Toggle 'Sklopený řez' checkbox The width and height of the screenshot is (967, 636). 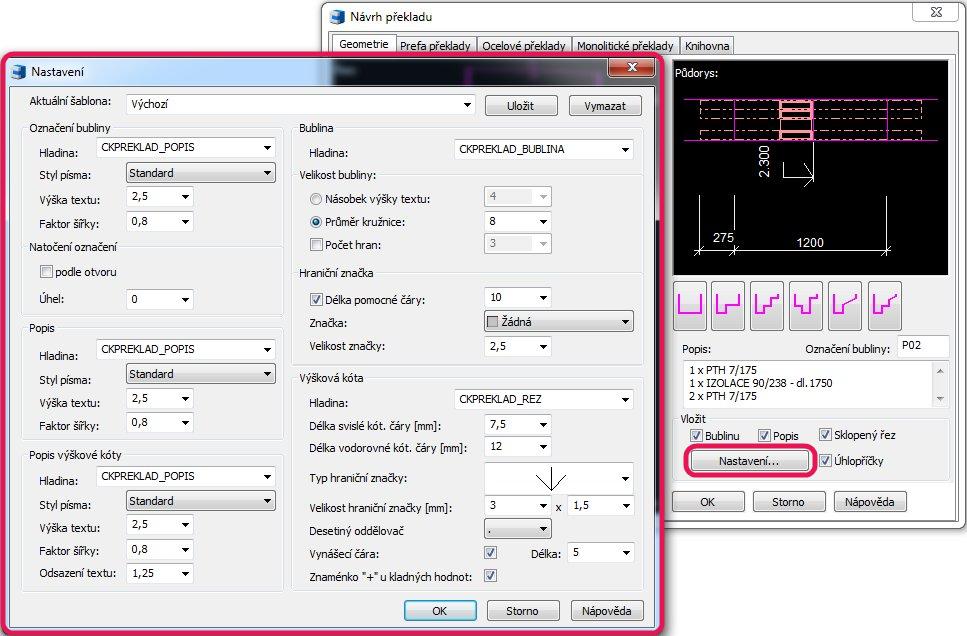click(x=825, y=434)
